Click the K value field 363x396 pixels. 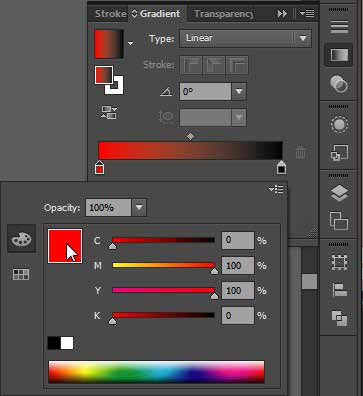tap(238, 315)
